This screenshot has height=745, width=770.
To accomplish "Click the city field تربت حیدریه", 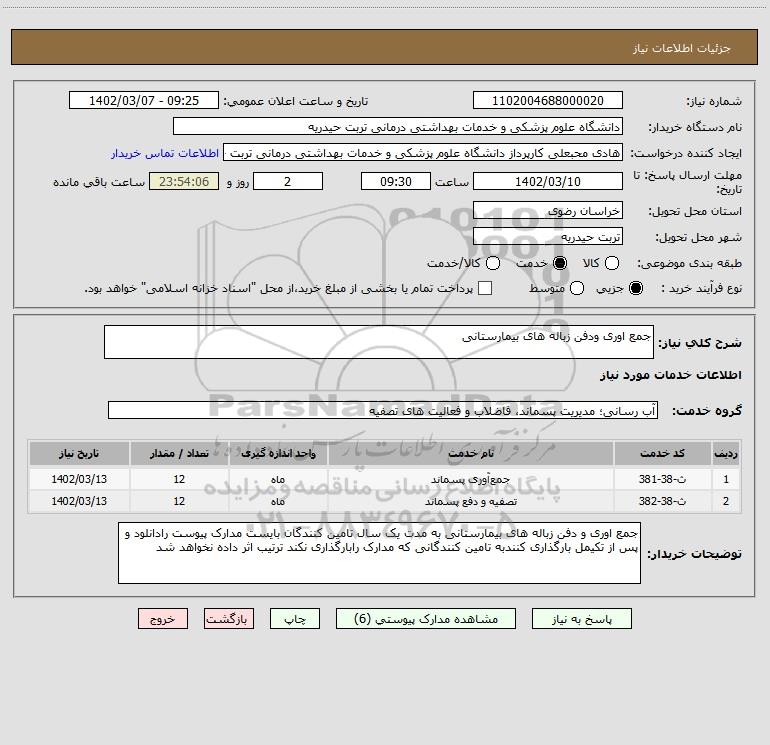I will point(548,237).
